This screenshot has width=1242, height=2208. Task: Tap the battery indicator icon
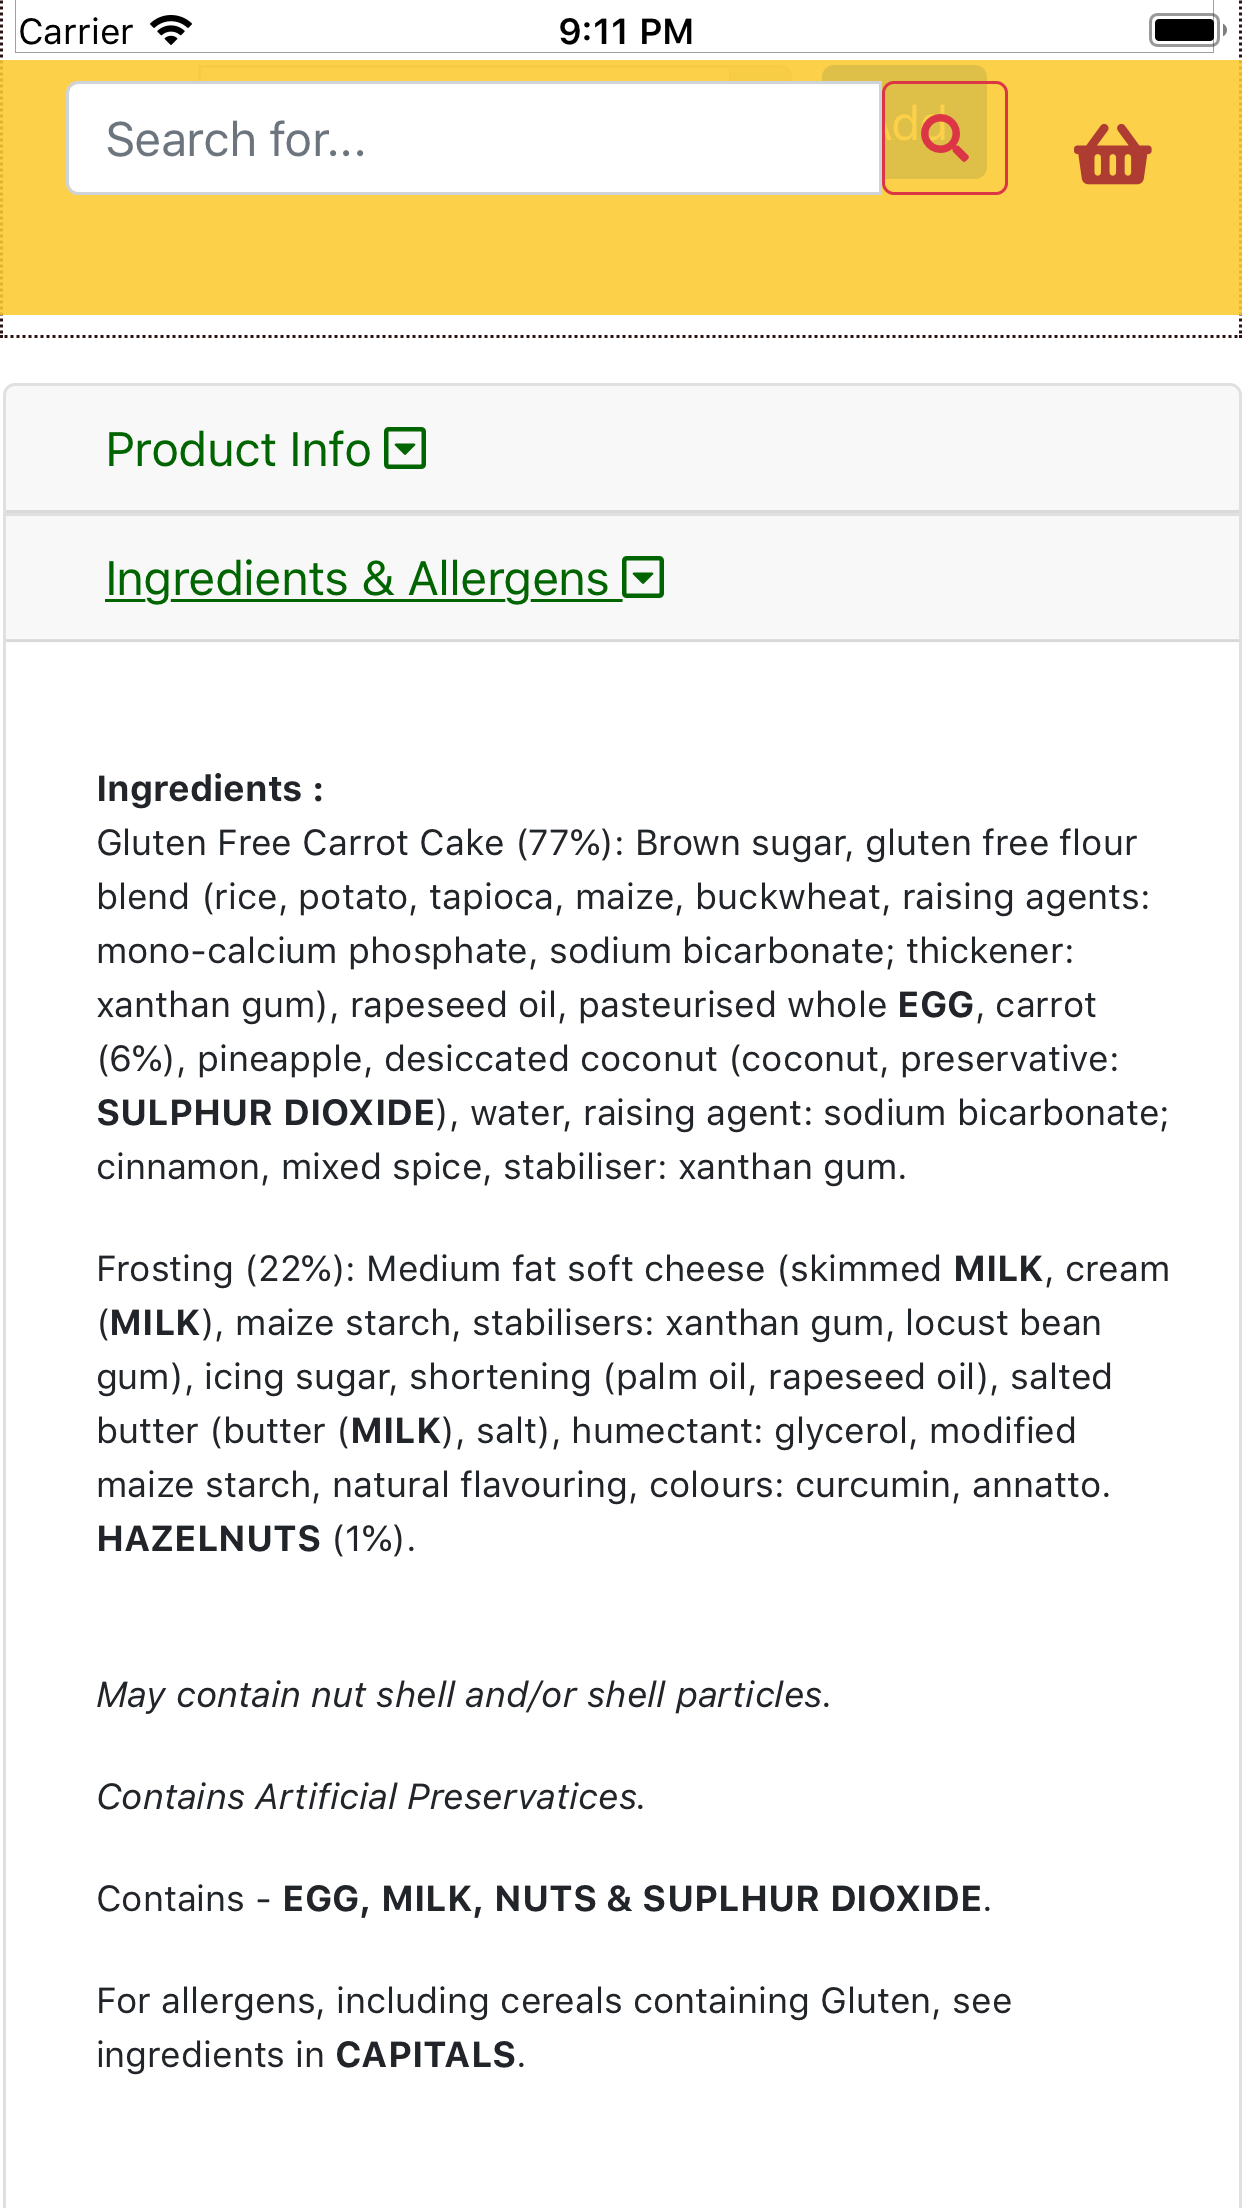point(1186,30)
